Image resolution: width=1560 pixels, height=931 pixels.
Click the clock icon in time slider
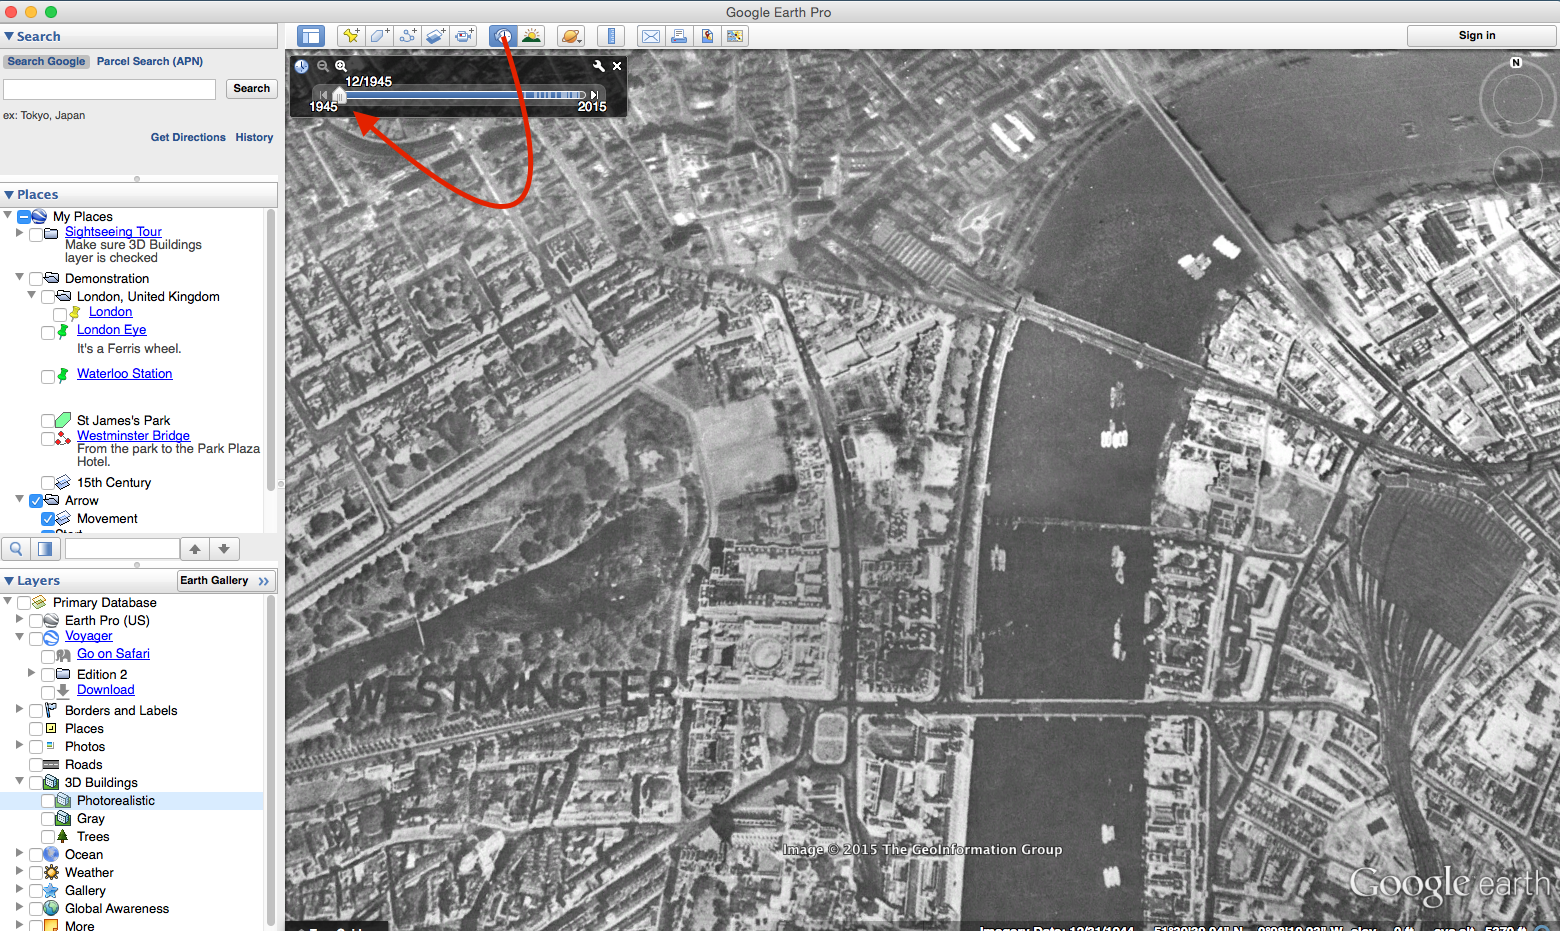(301, 66)
